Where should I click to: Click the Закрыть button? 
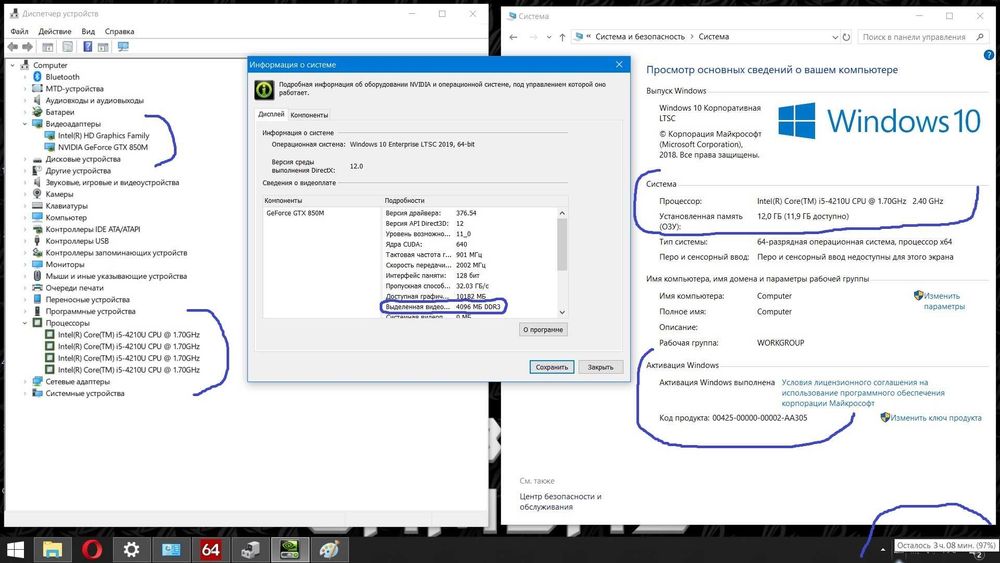pos(600,367)
